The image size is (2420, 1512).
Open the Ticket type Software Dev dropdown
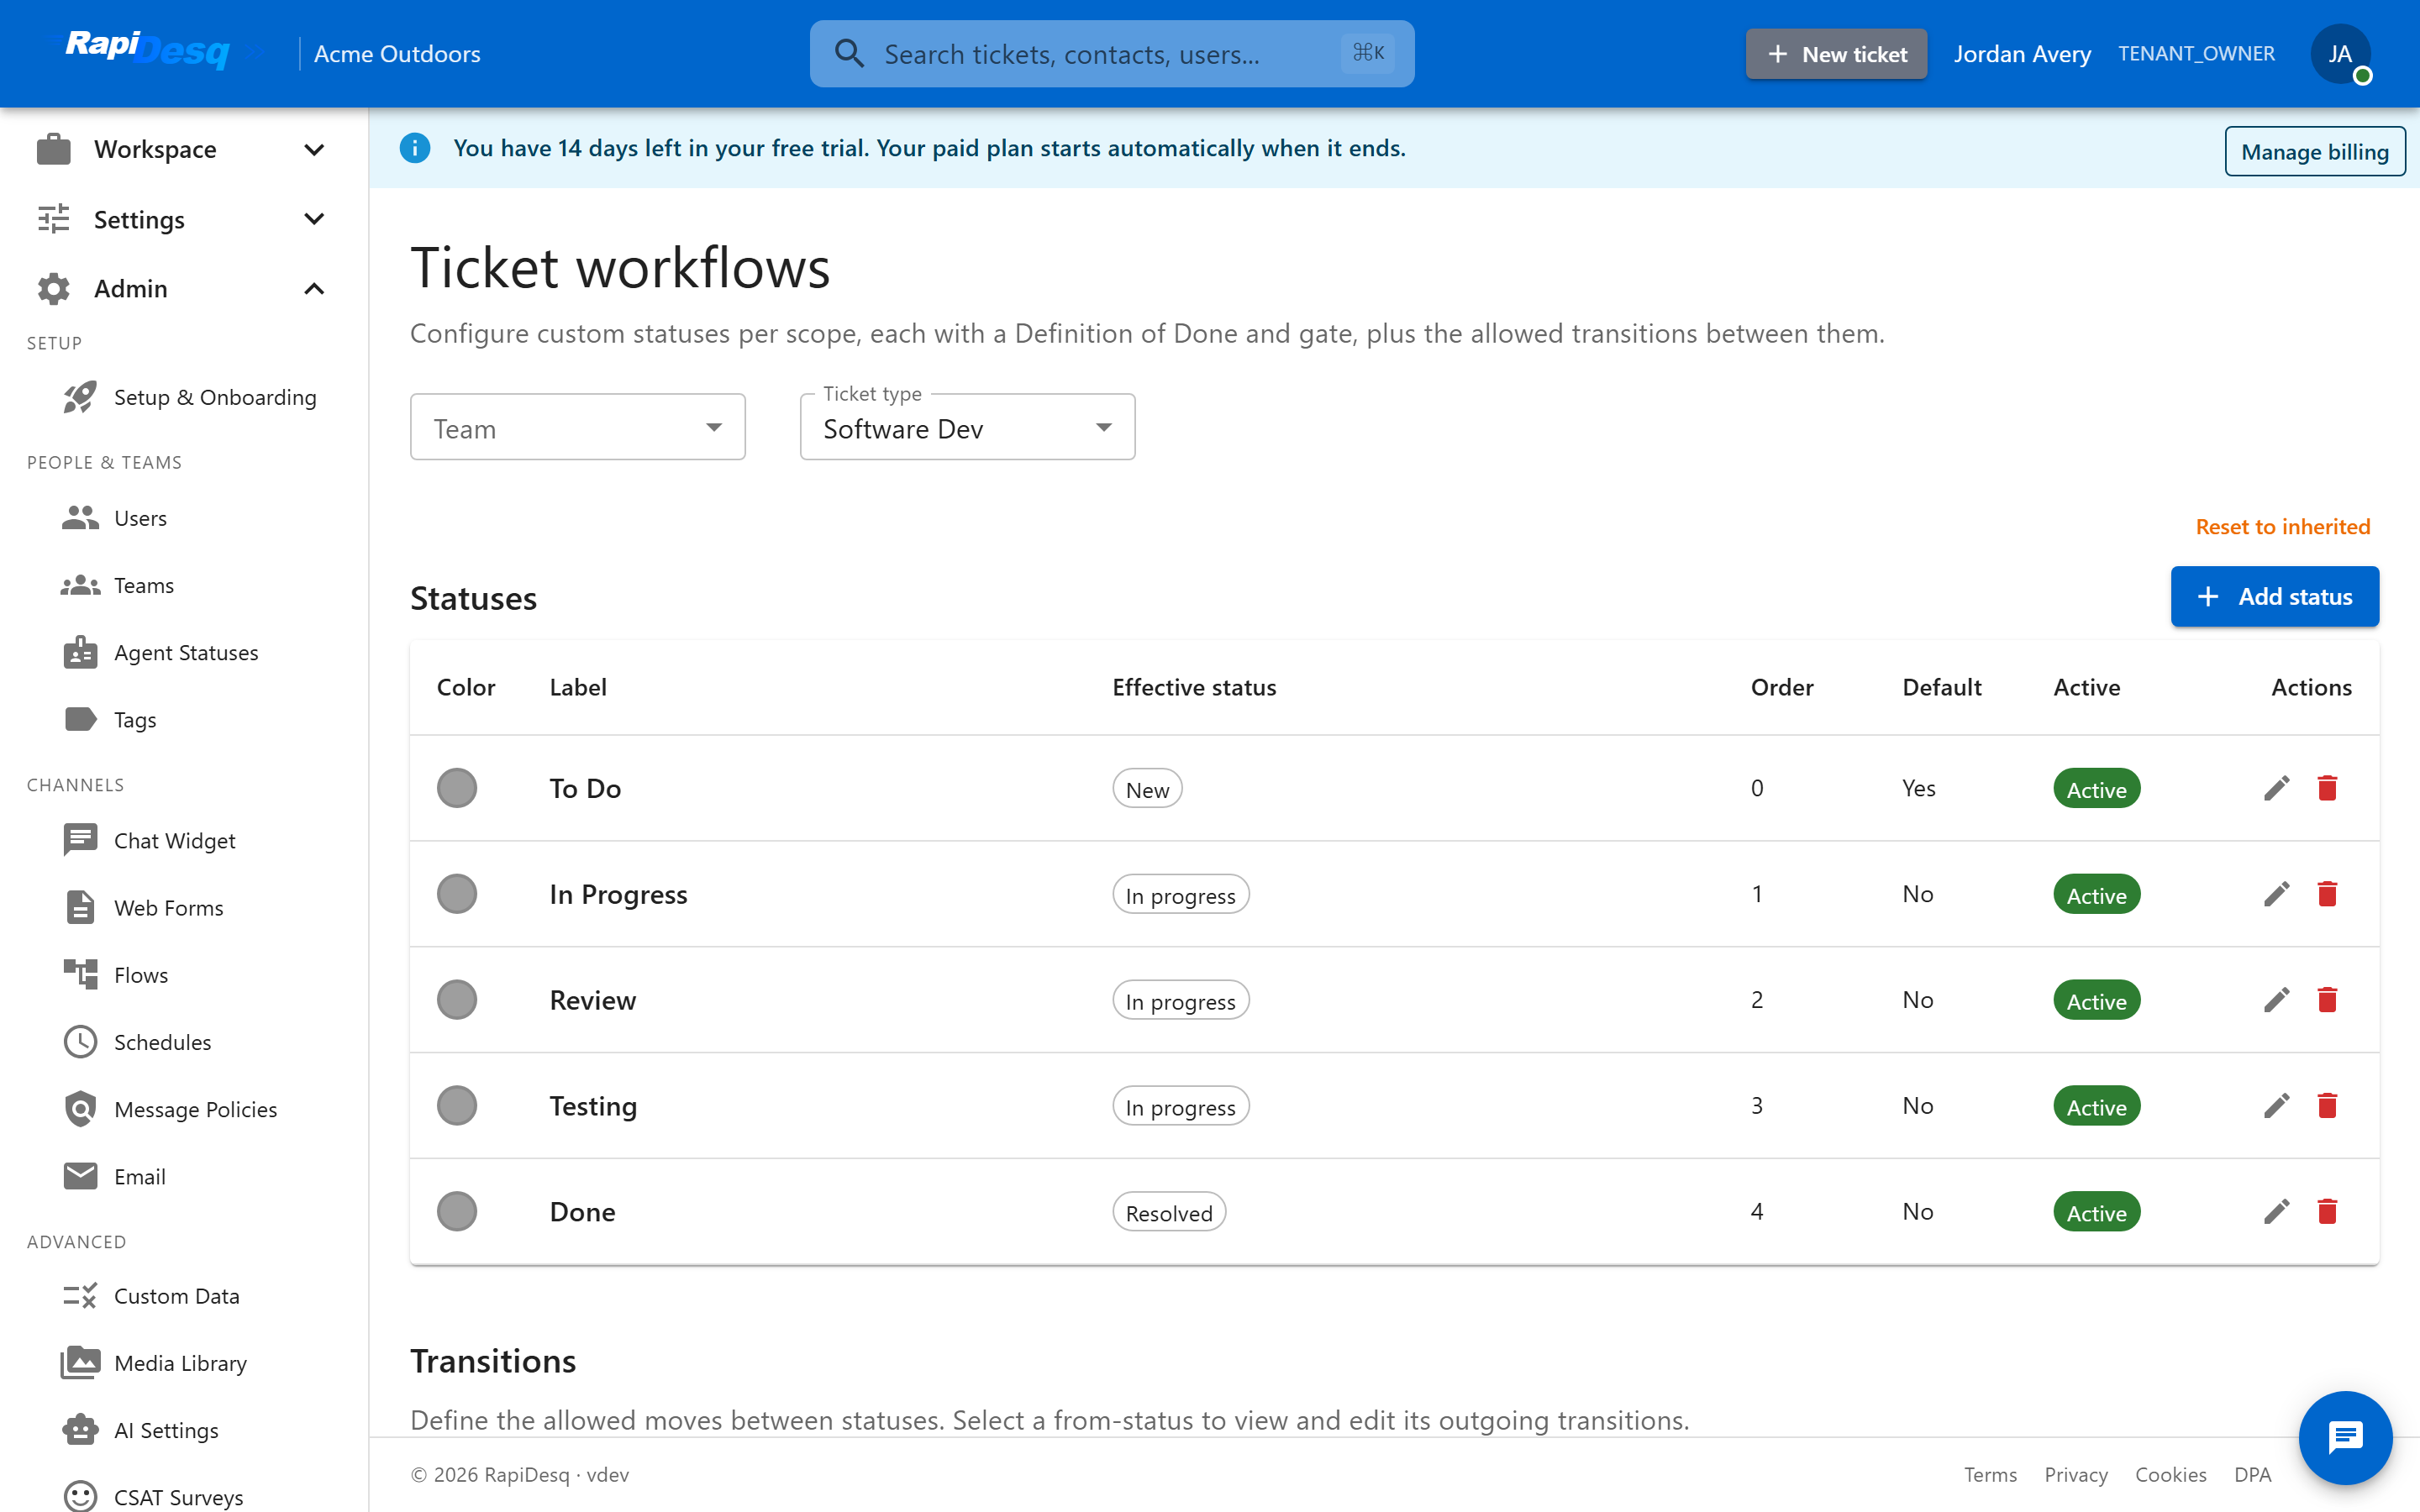coord(967,427)
